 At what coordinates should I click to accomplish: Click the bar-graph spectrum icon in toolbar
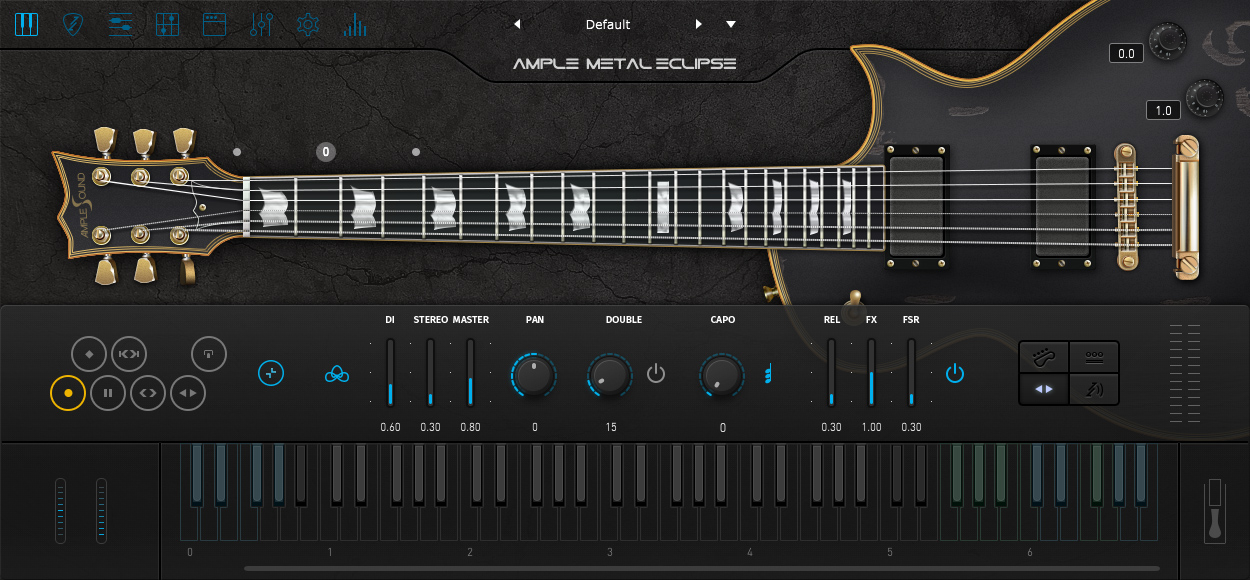coord(354,24)
